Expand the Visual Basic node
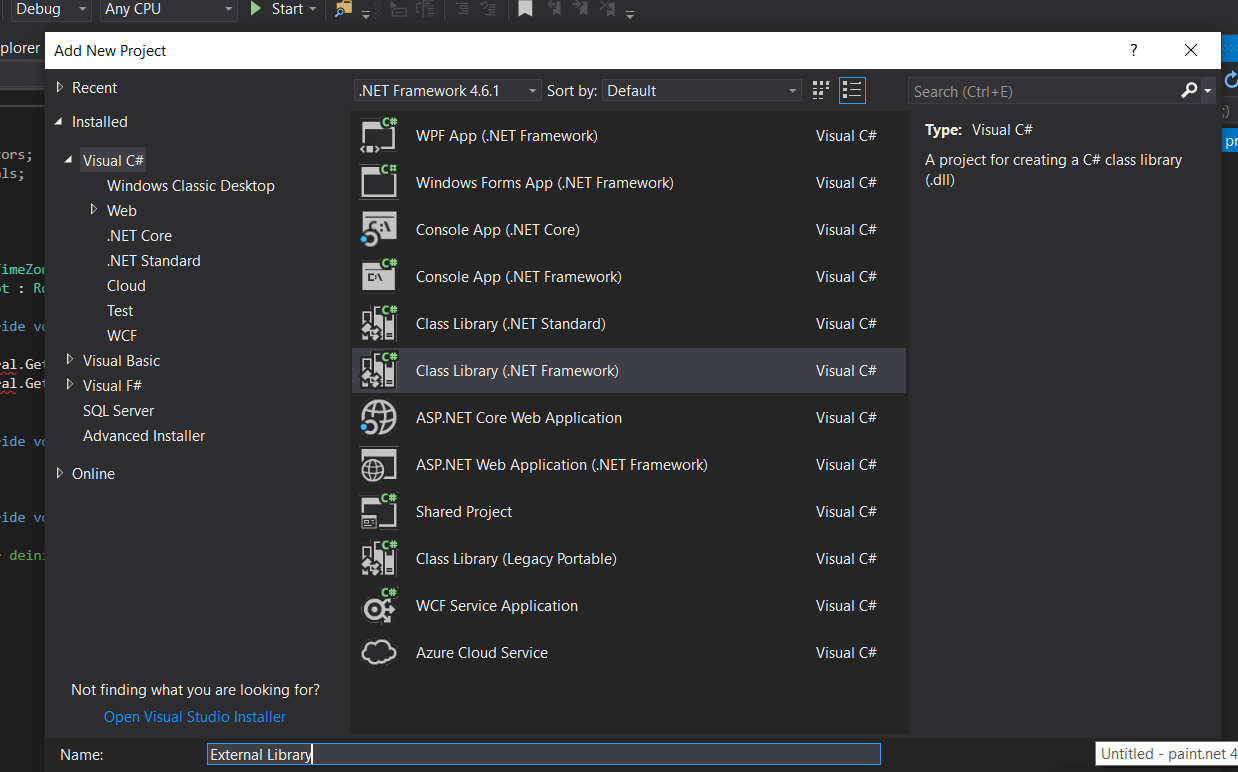 (x=69, y=359)
